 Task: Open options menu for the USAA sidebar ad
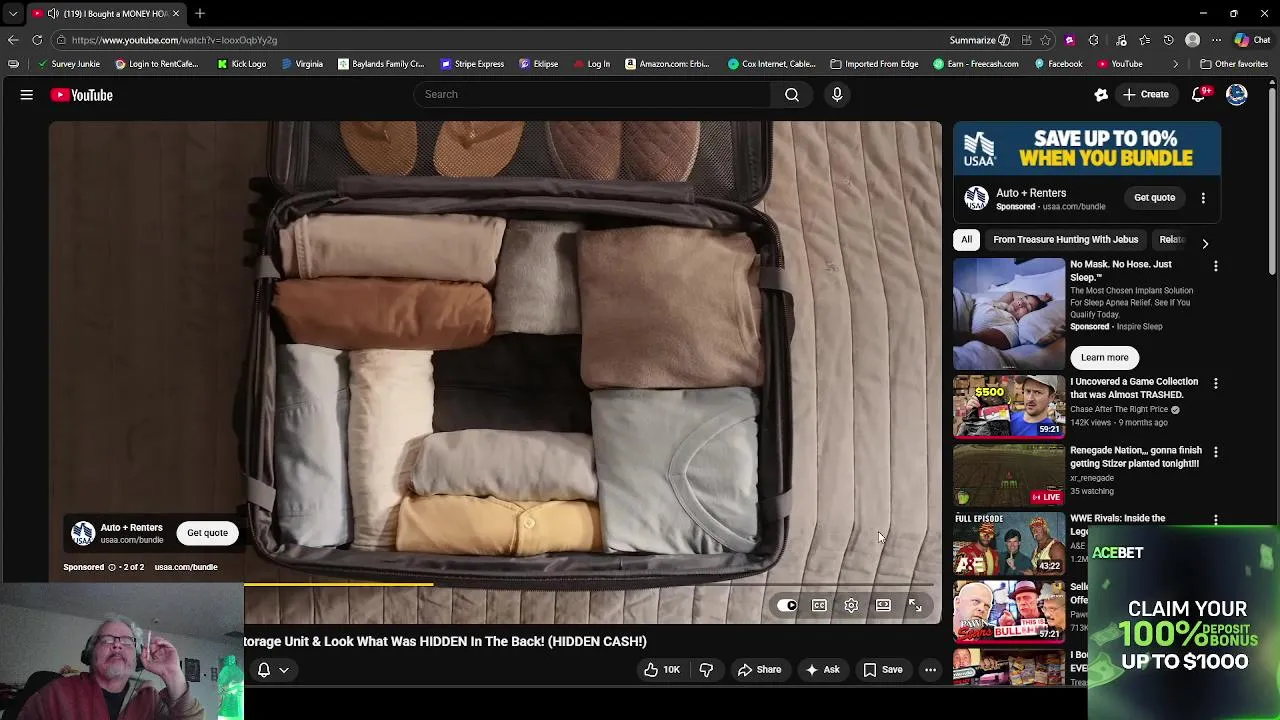point(1203,198)
